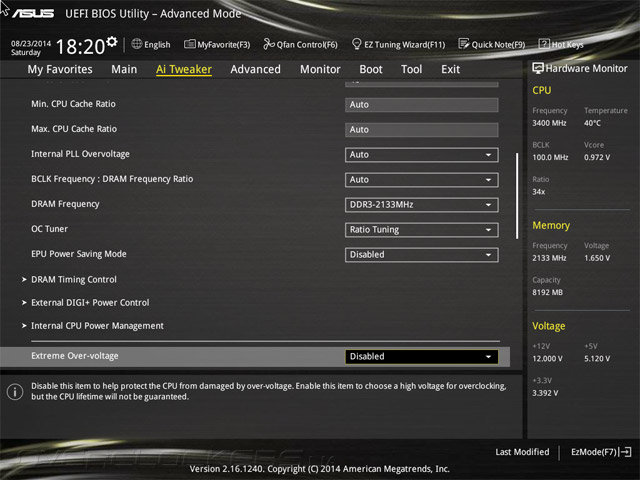Click MyFavorite(F3) button
This screenshot has height=480, width=640.
[x=217, y=44]
